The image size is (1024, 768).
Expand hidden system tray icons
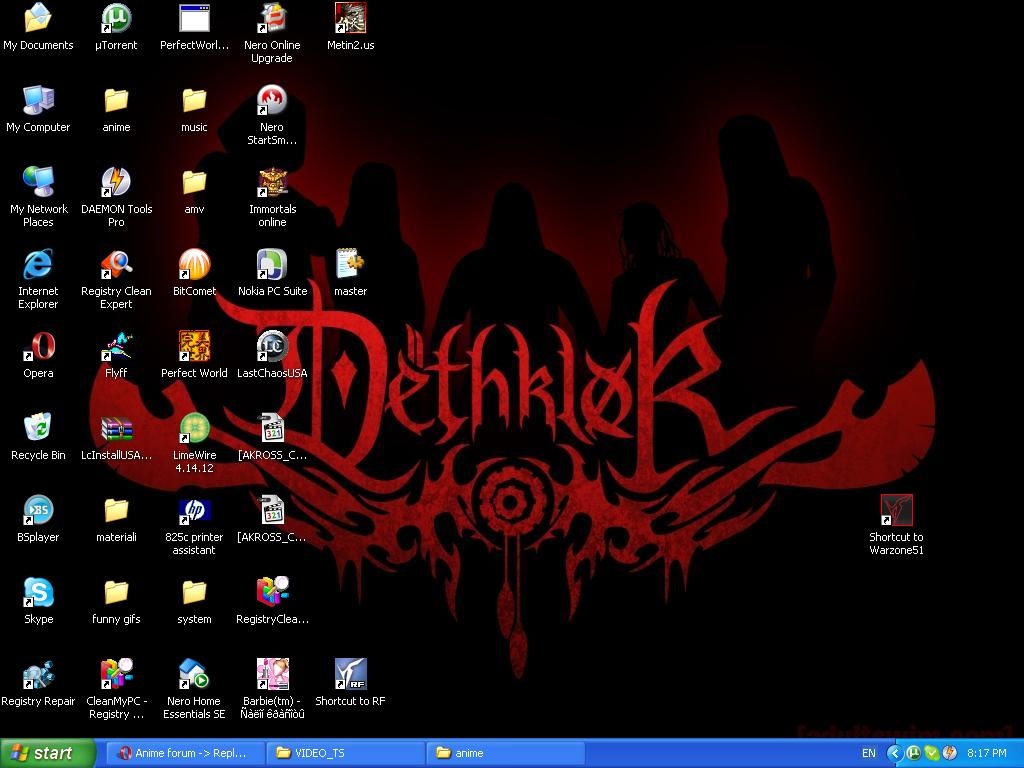click(895, 754)
